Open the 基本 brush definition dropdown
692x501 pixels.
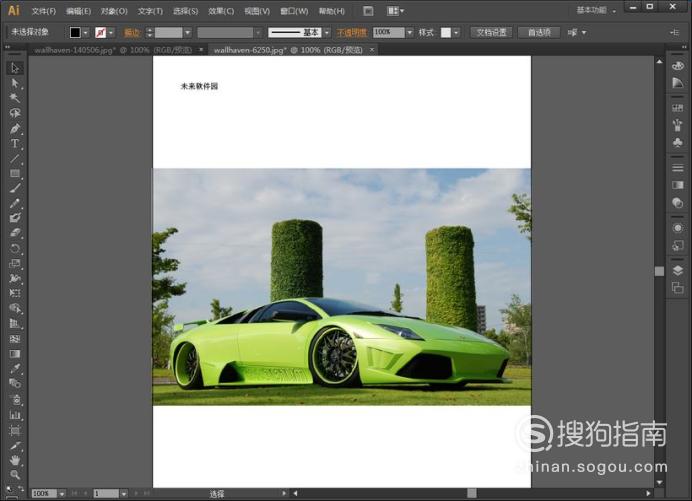(x=327, y=33)
